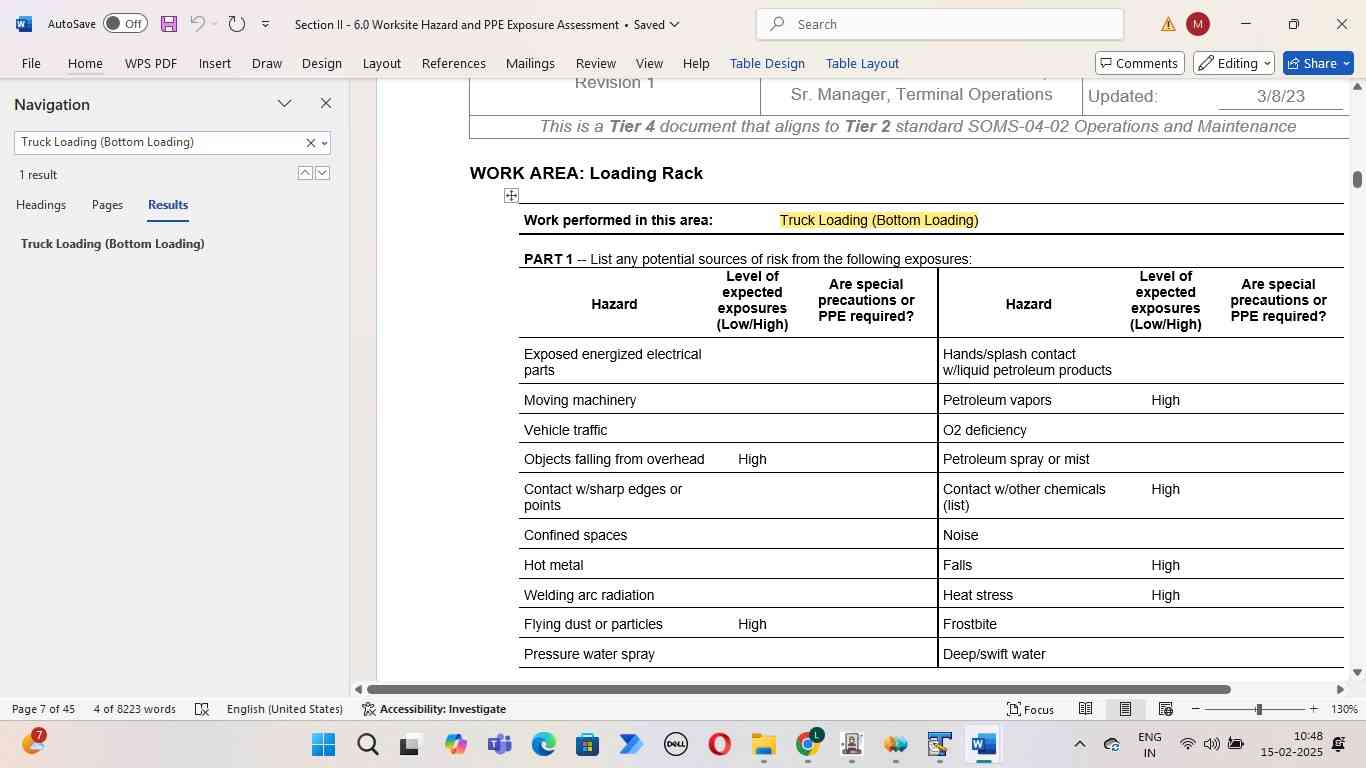Switch to Pages tab in Navigation
Image resolution: width=1366 pixels, height=768 pixels.
(107, 205)
